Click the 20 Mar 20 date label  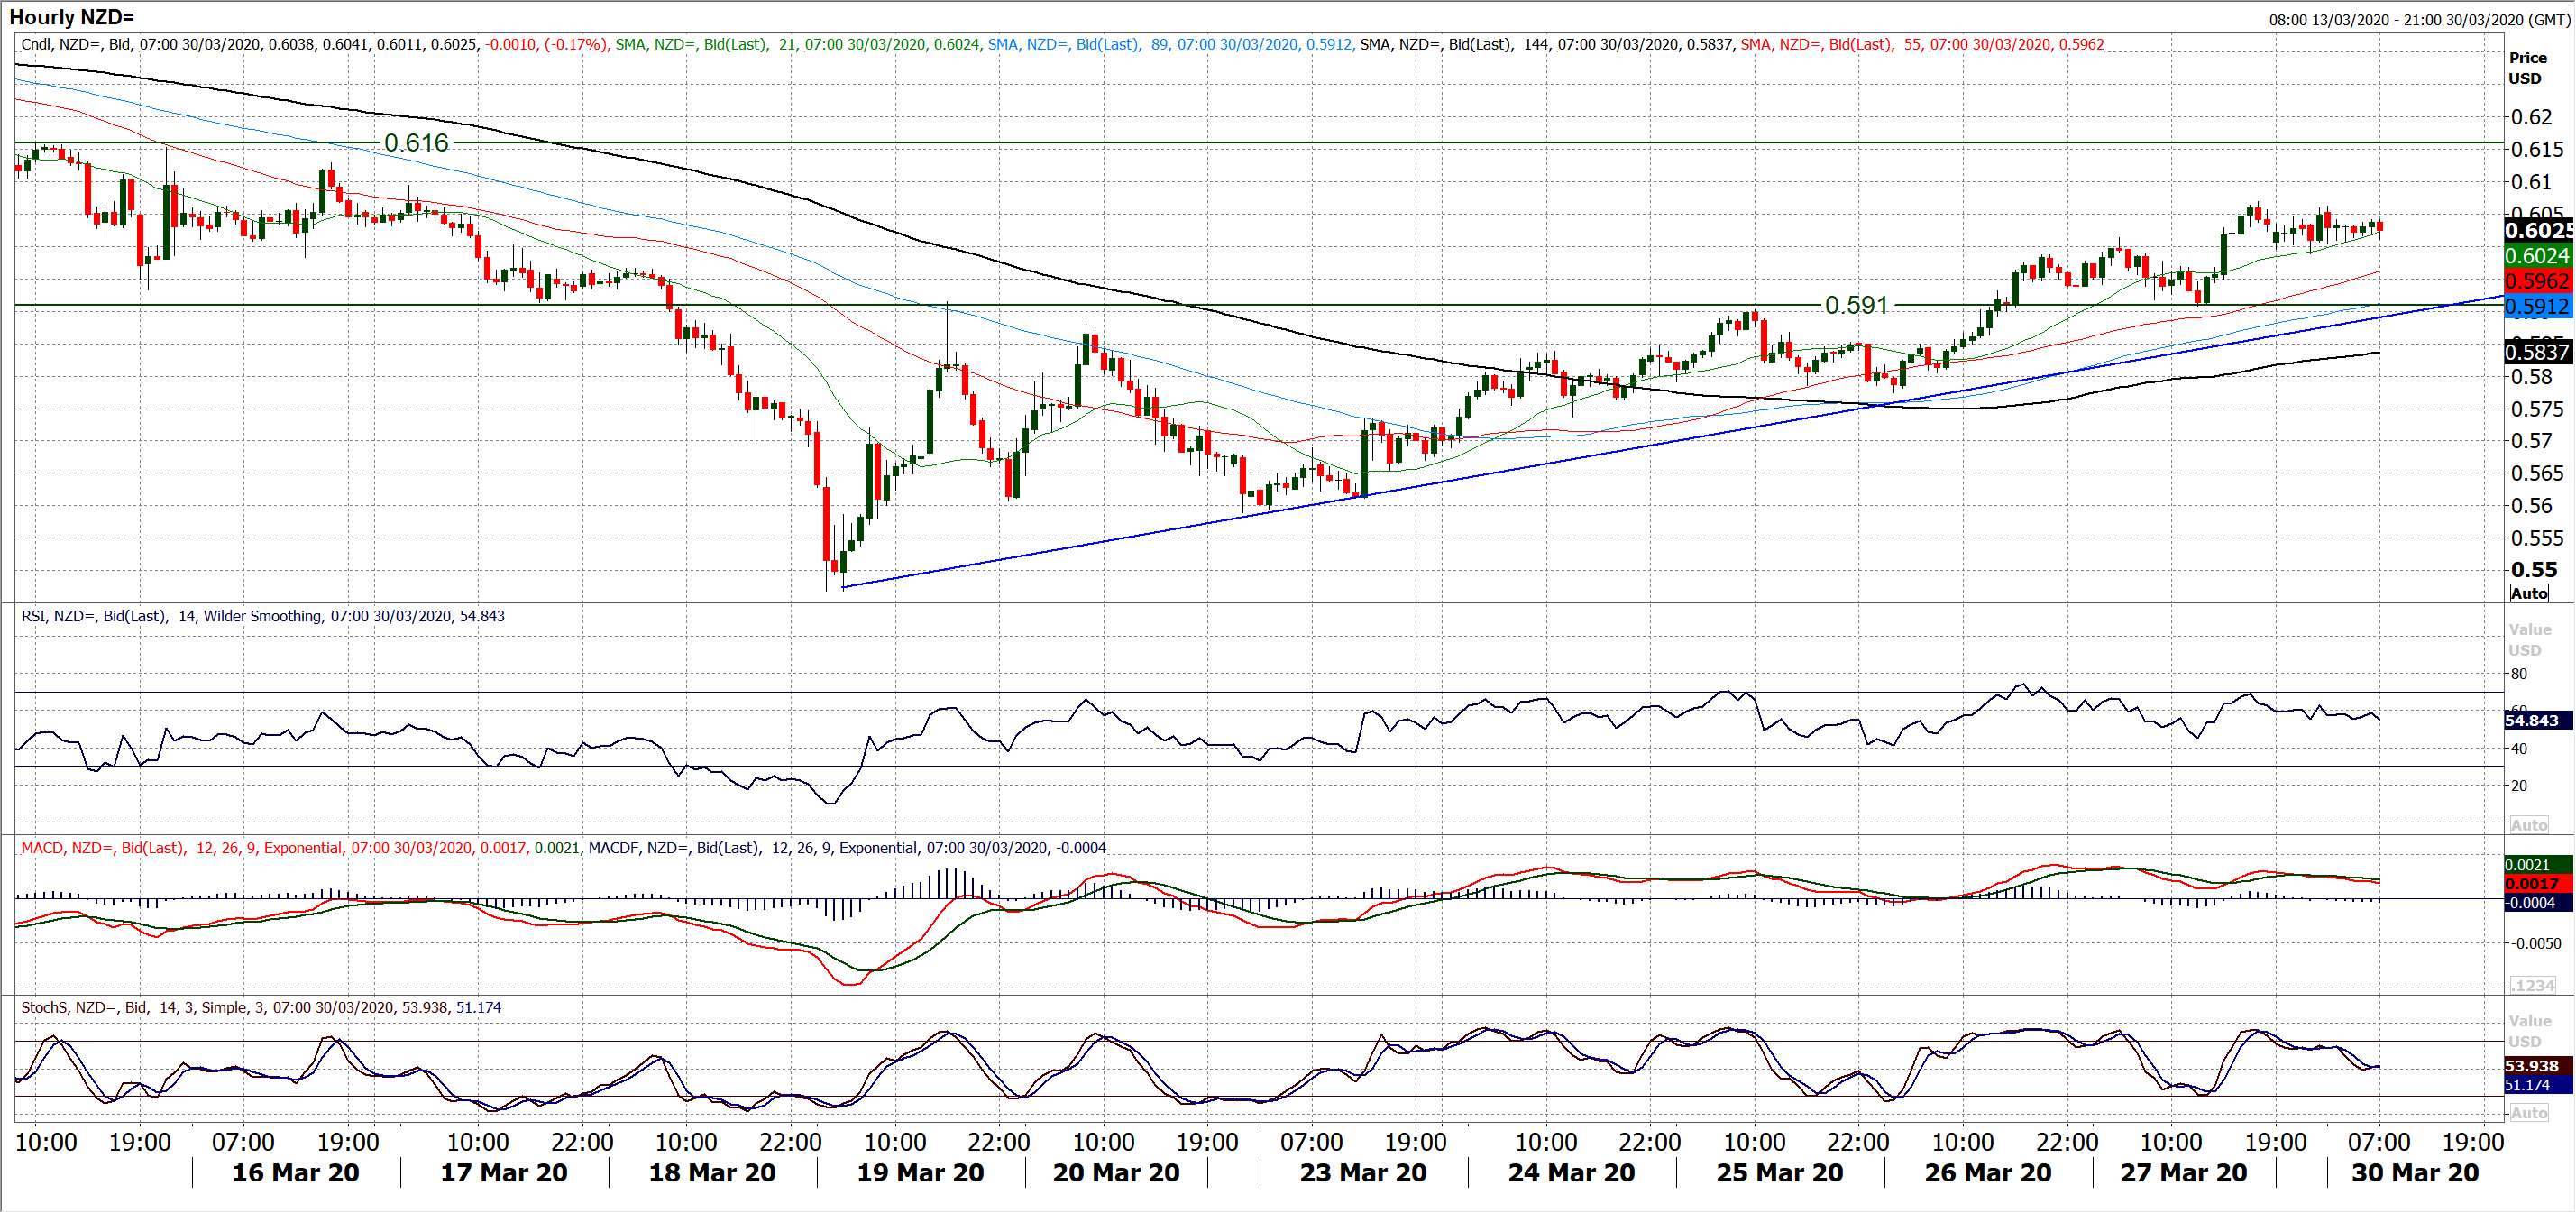(x=1116, y=1173)
